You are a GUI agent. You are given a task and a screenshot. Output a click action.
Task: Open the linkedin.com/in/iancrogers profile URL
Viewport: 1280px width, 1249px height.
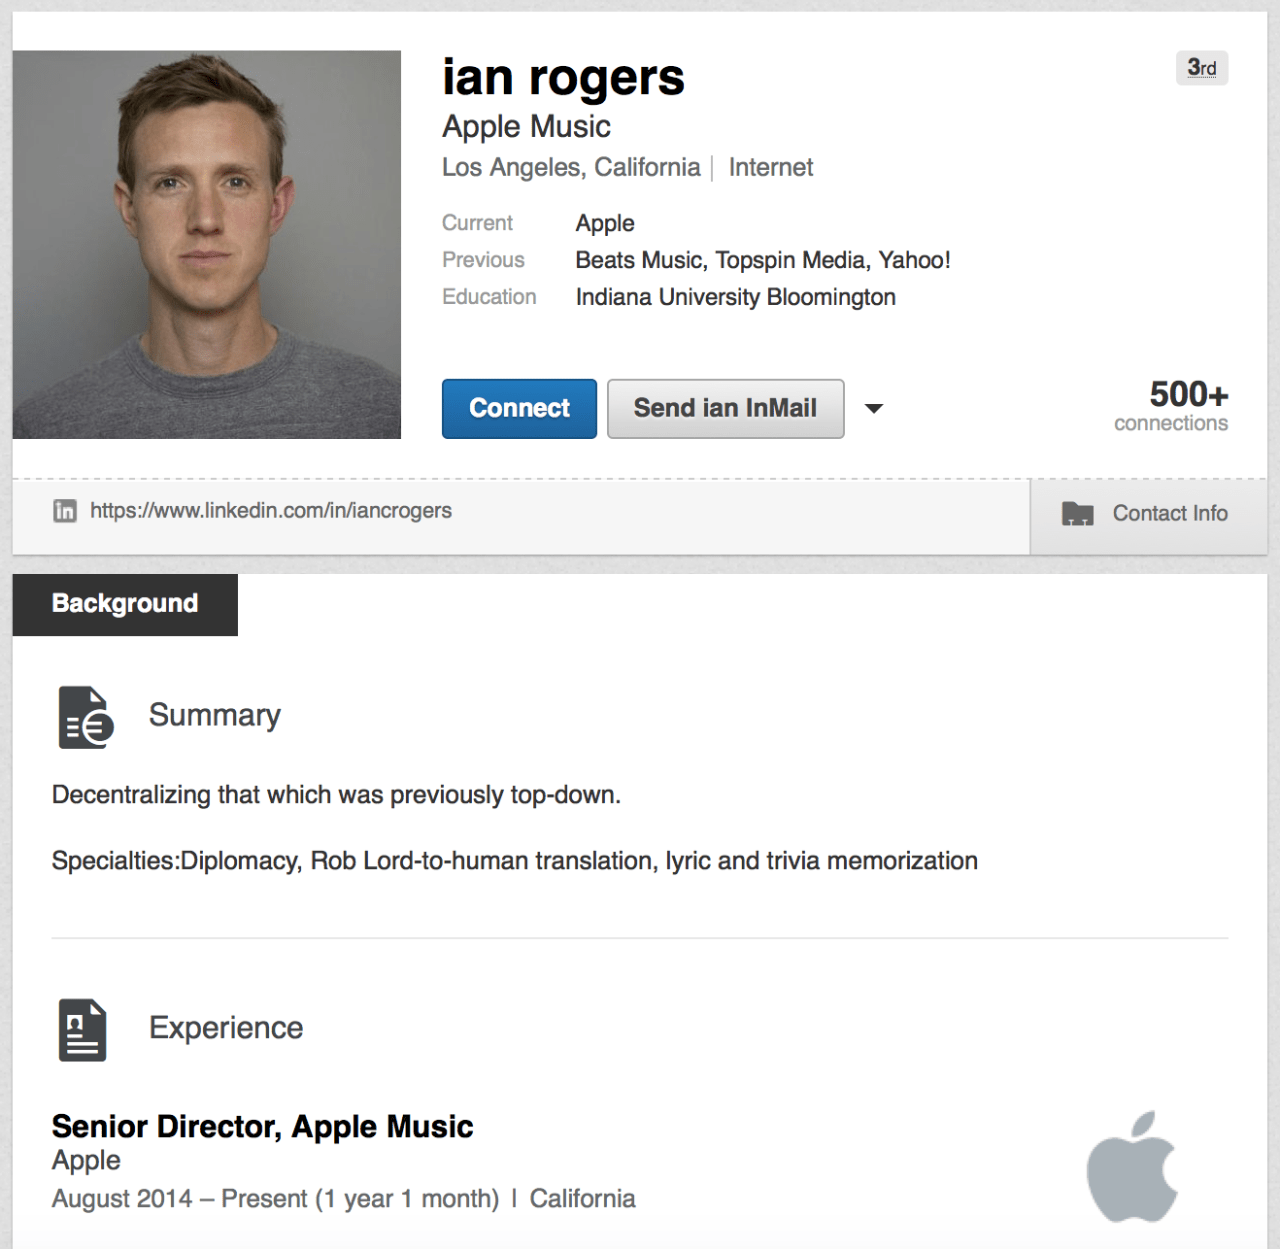[x=270, y=511]
